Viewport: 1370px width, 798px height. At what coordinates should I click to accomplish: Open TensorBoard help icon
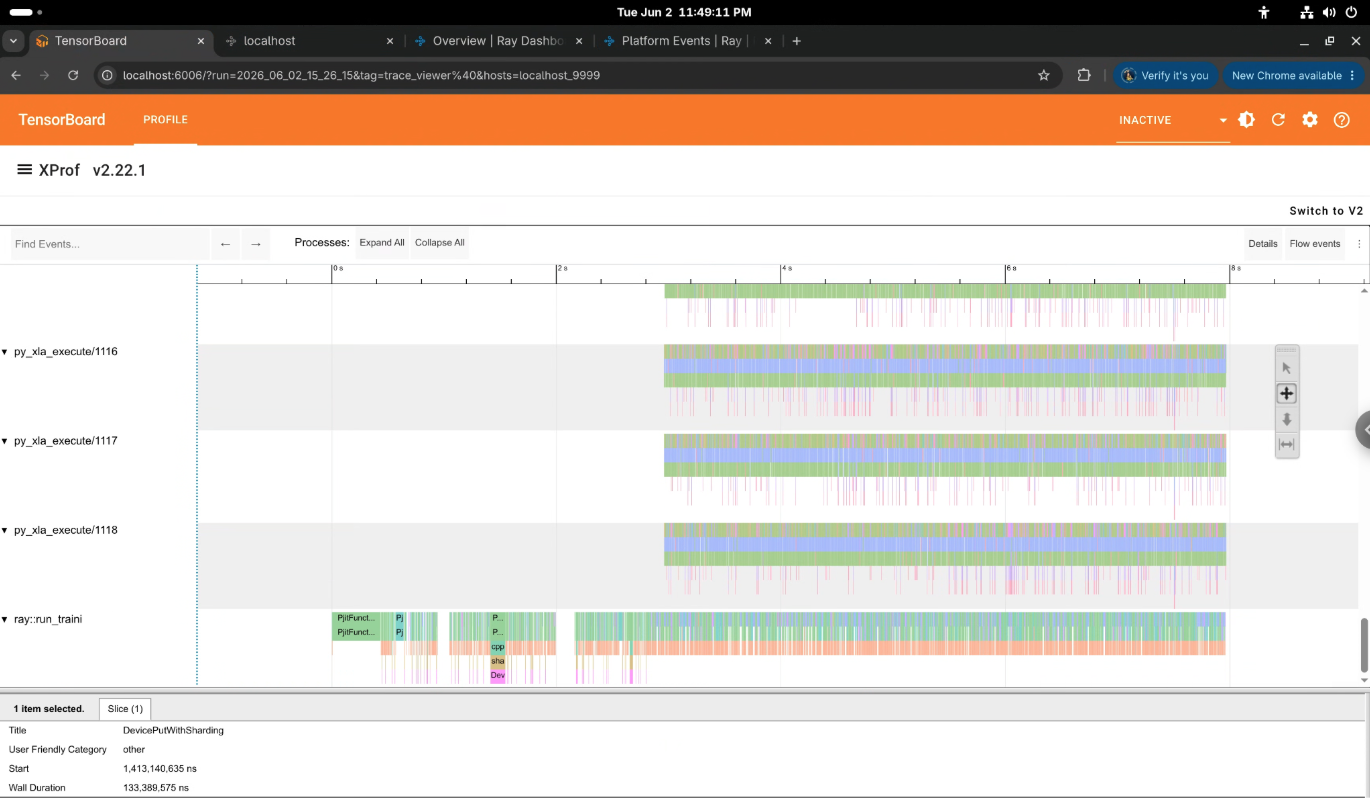[x=1342, y=120]
